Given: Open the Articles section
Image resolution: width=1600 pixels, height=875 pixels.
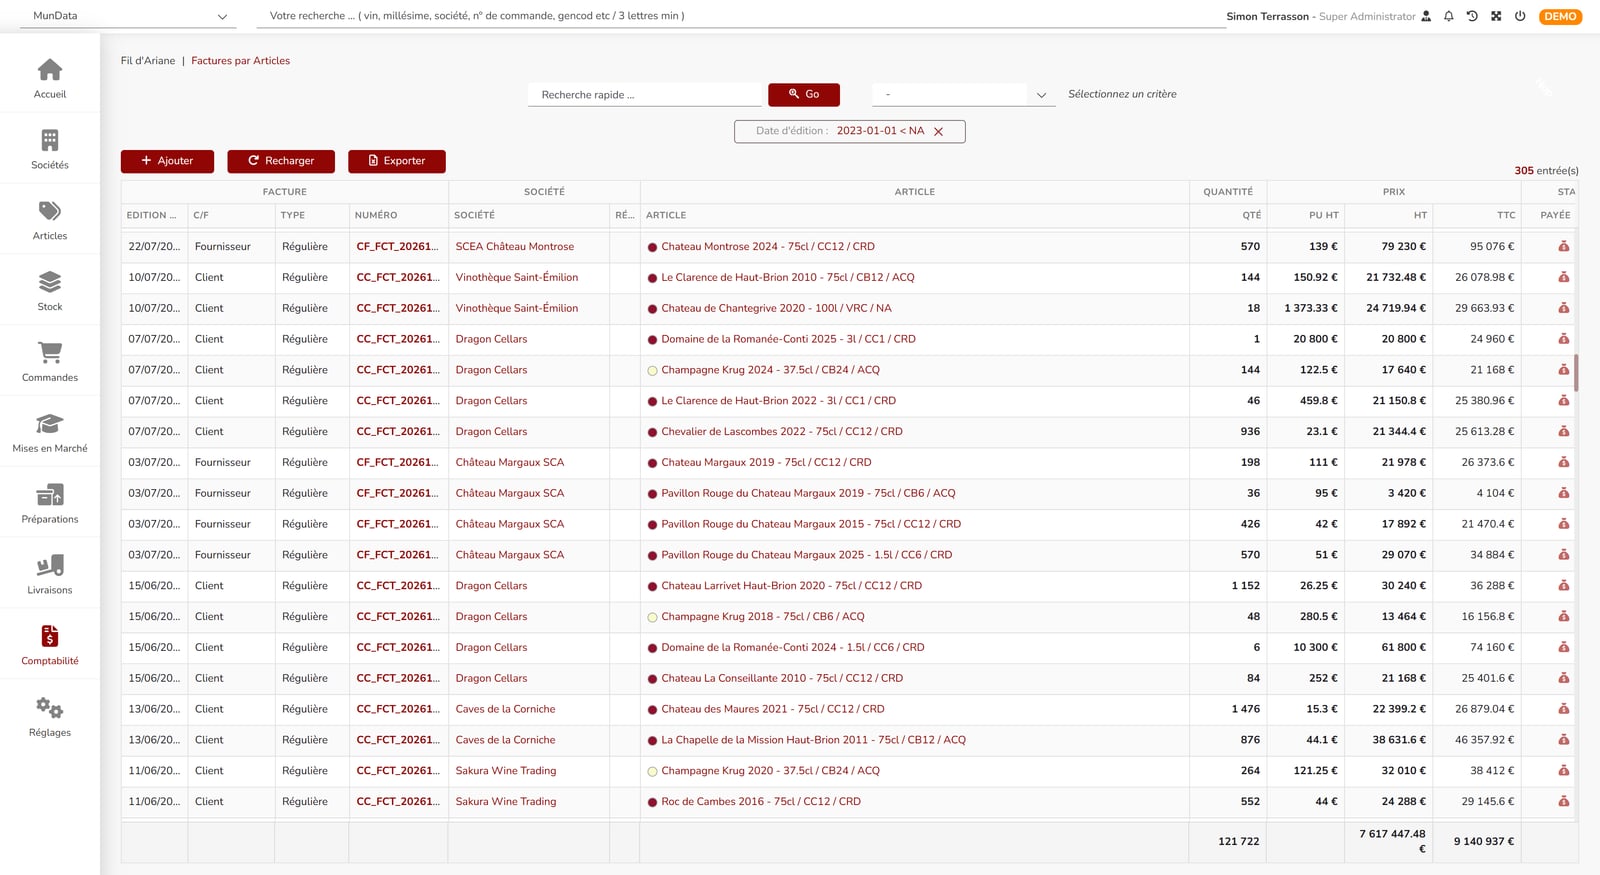Looking at the screenshot, I should point(50,220).
